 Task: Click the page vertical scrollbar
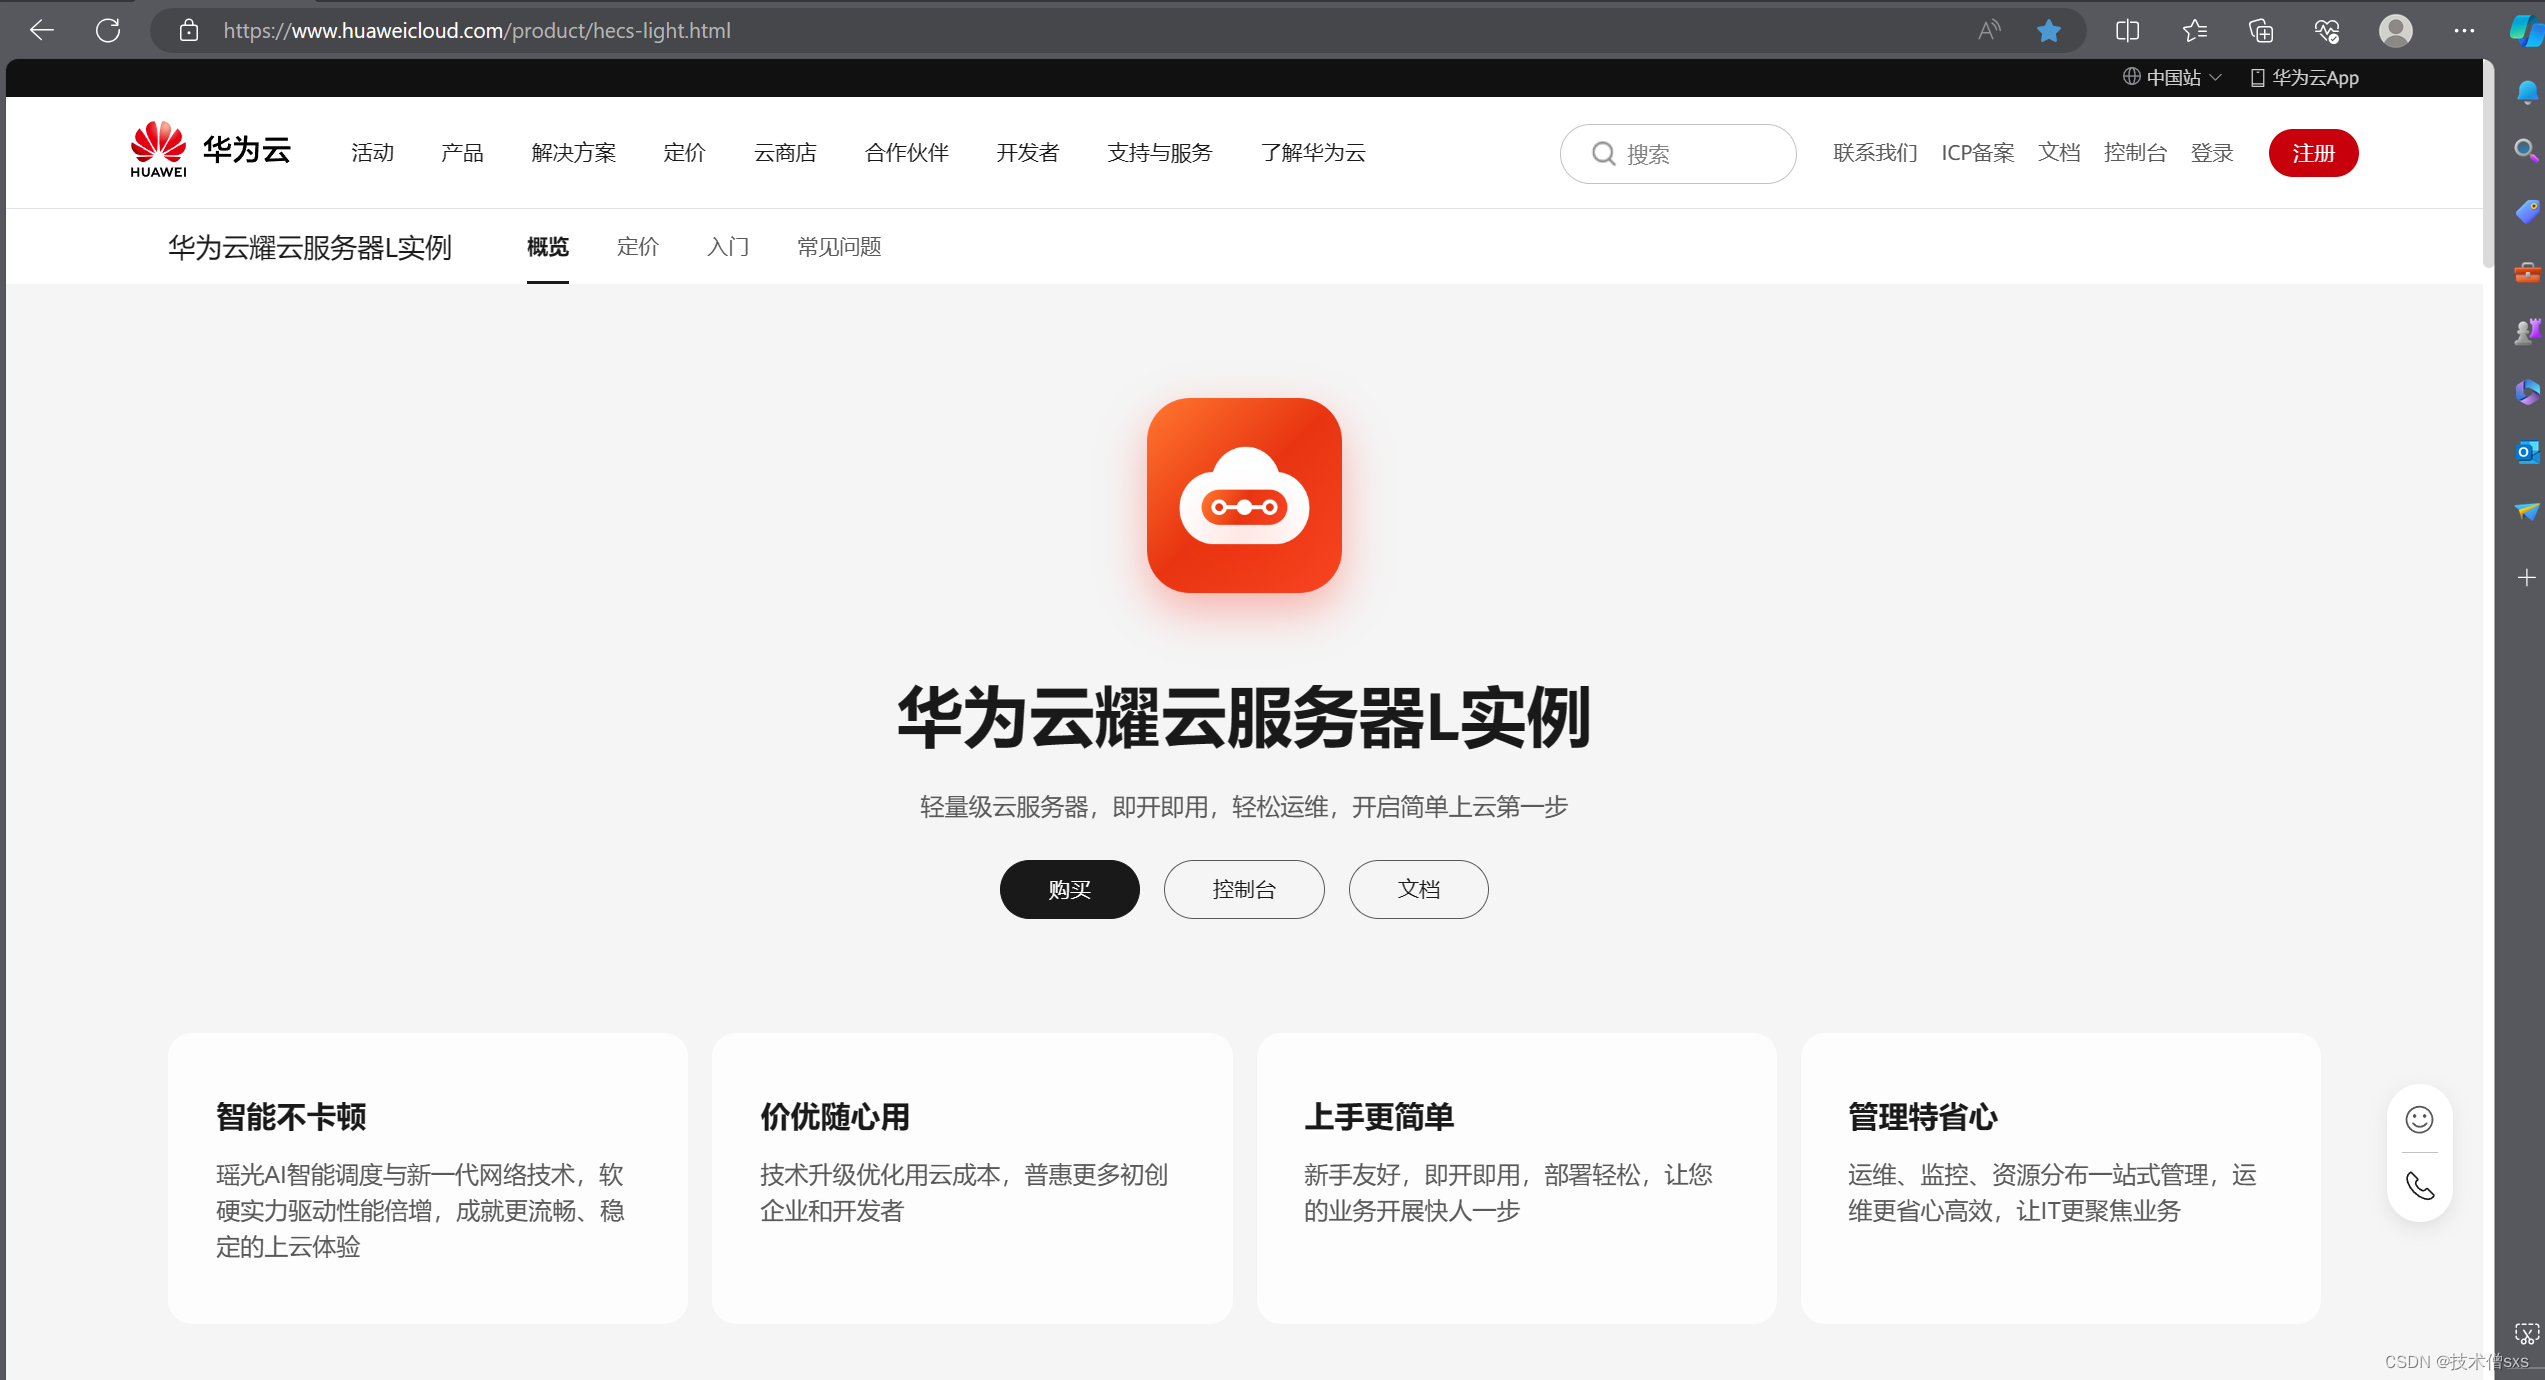2488,164
